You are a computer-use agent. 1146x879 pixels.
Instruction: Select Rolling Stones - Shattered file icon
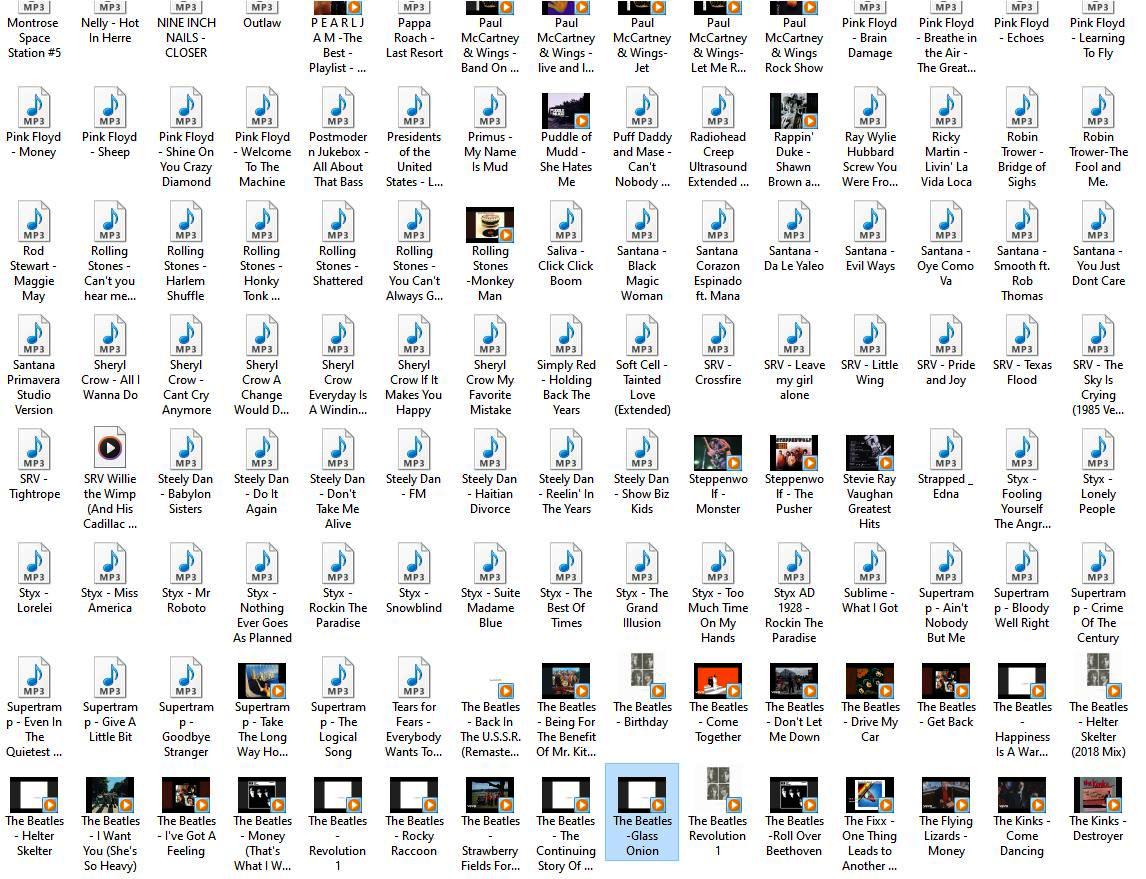click(x=338, y=222)
